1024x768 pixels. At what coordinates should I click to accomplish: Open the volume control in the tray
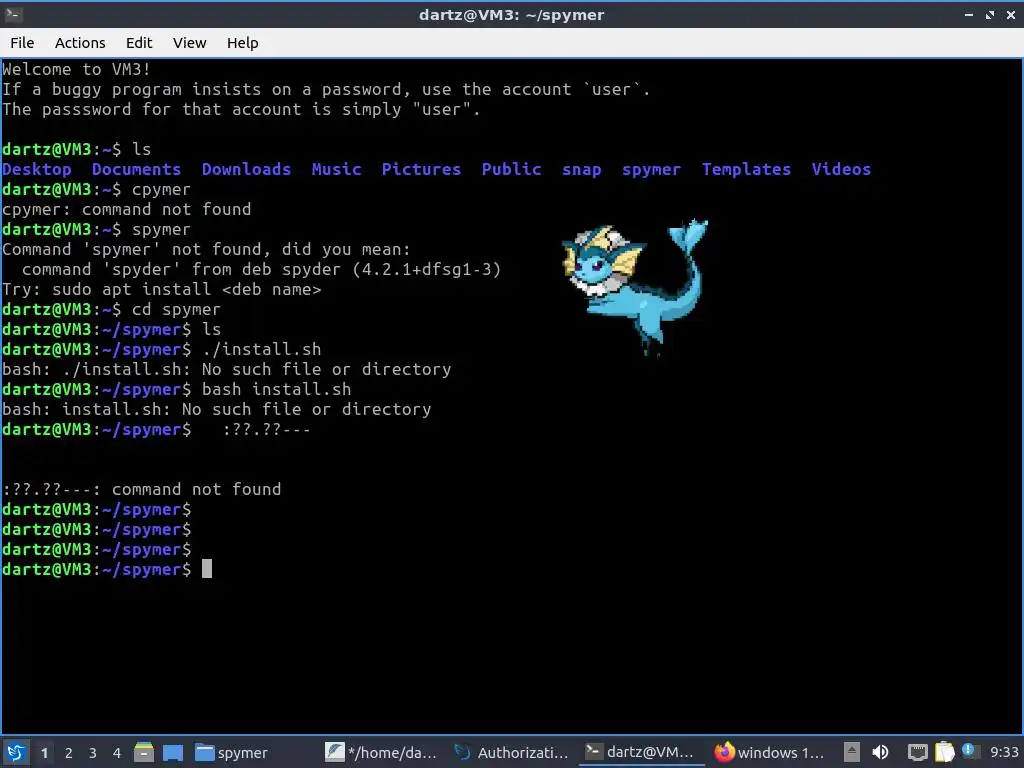point(880,752)
